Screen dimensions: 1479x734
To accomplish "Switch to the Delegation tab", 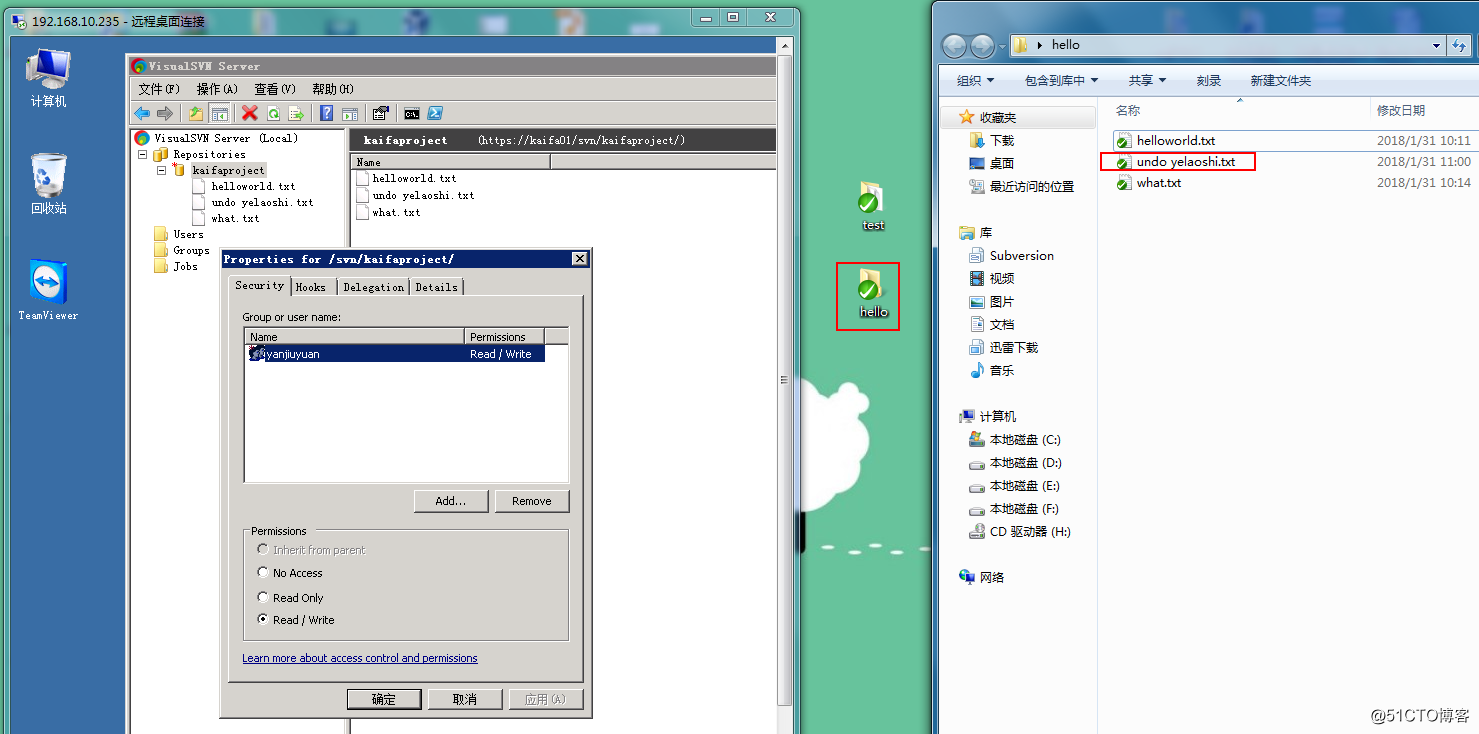I will click(x=373, y=287).
